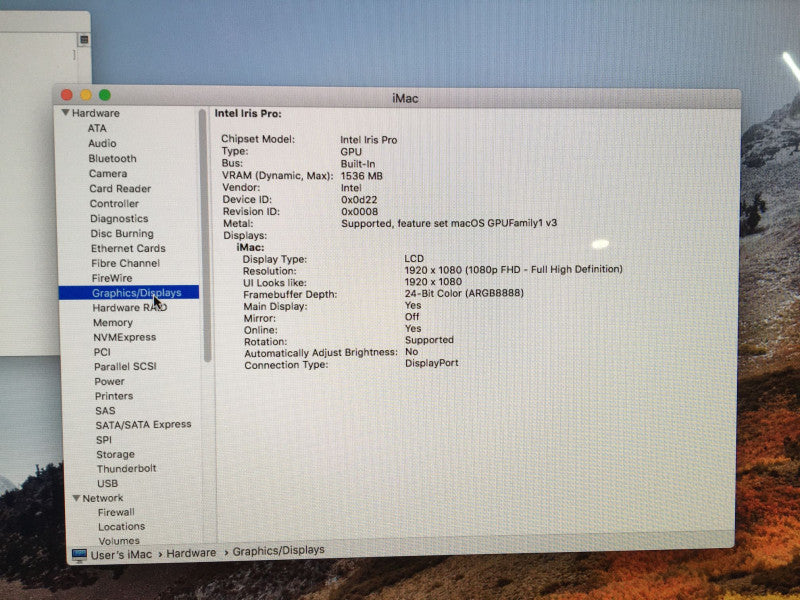Click the Intel Iris Pro heading
Image resolution: width=800 pixels, height=600 pixels.
click(x=248, y=114)
